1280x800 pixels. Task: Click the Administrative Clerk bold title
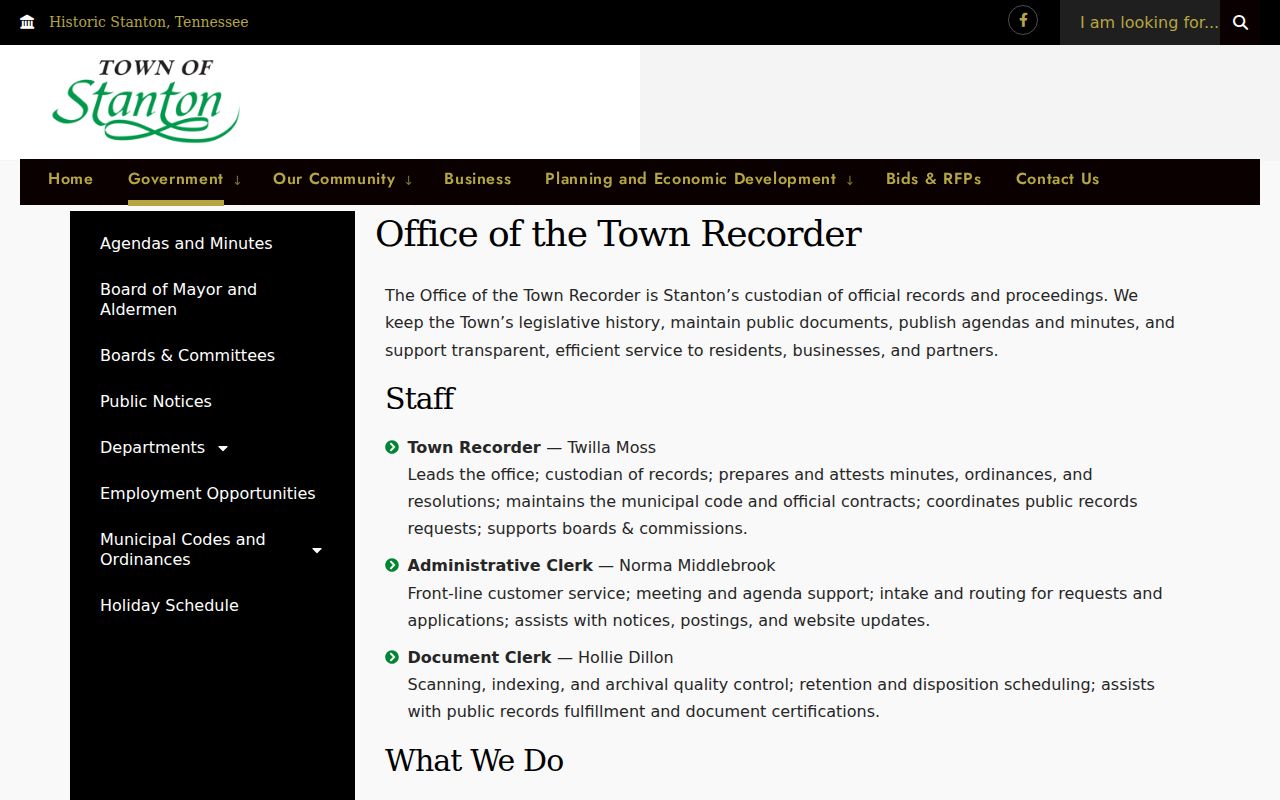point(500,565)
